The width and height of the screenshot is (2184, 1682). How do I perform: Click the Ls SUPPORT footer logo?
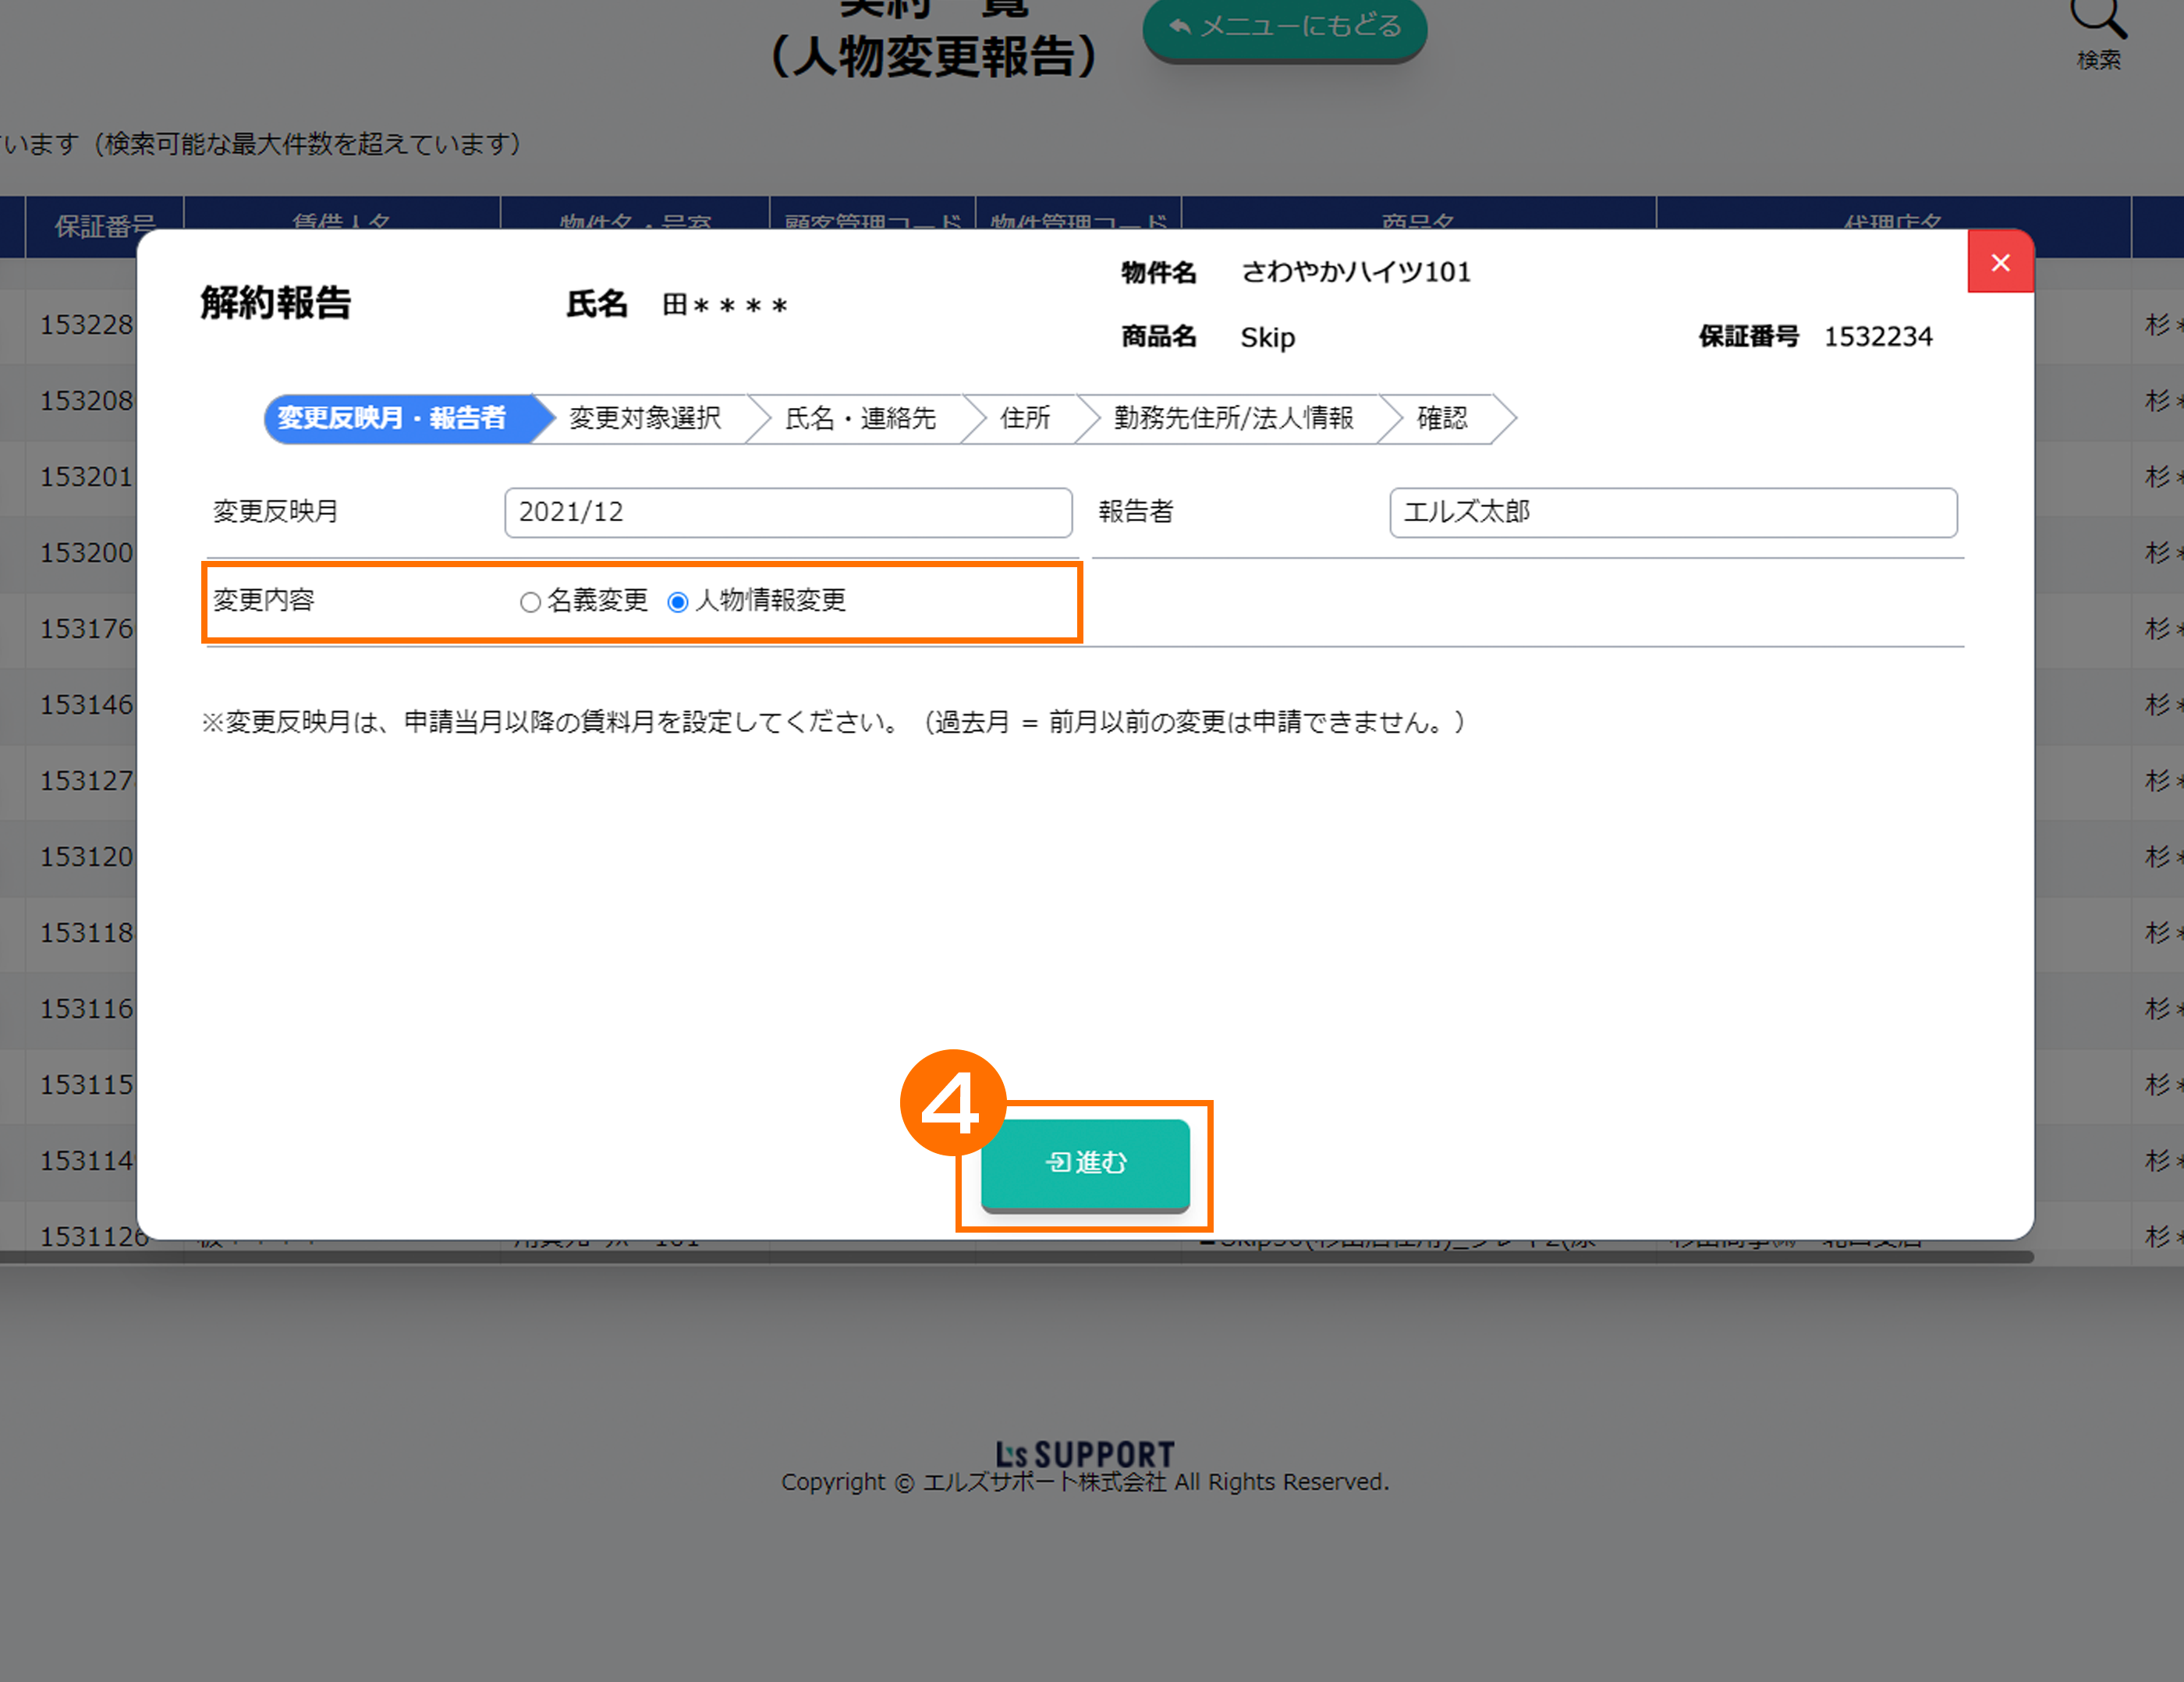pos(1084,1453)
